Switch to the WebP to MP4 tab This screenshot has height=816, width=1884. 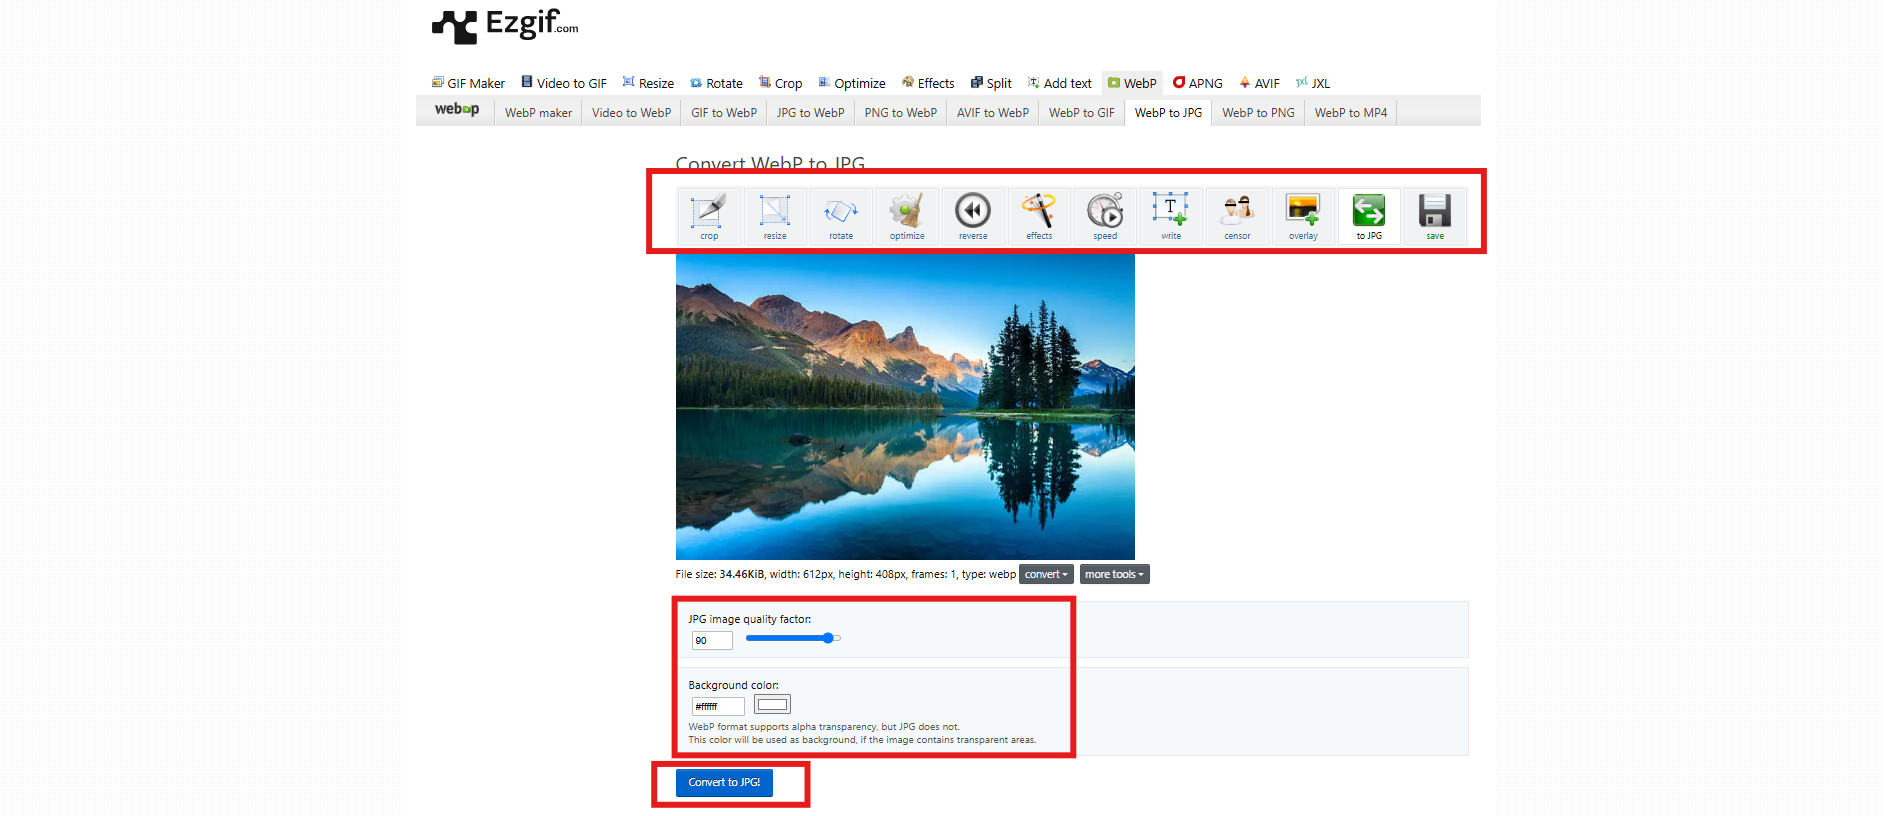(1350, 113)
